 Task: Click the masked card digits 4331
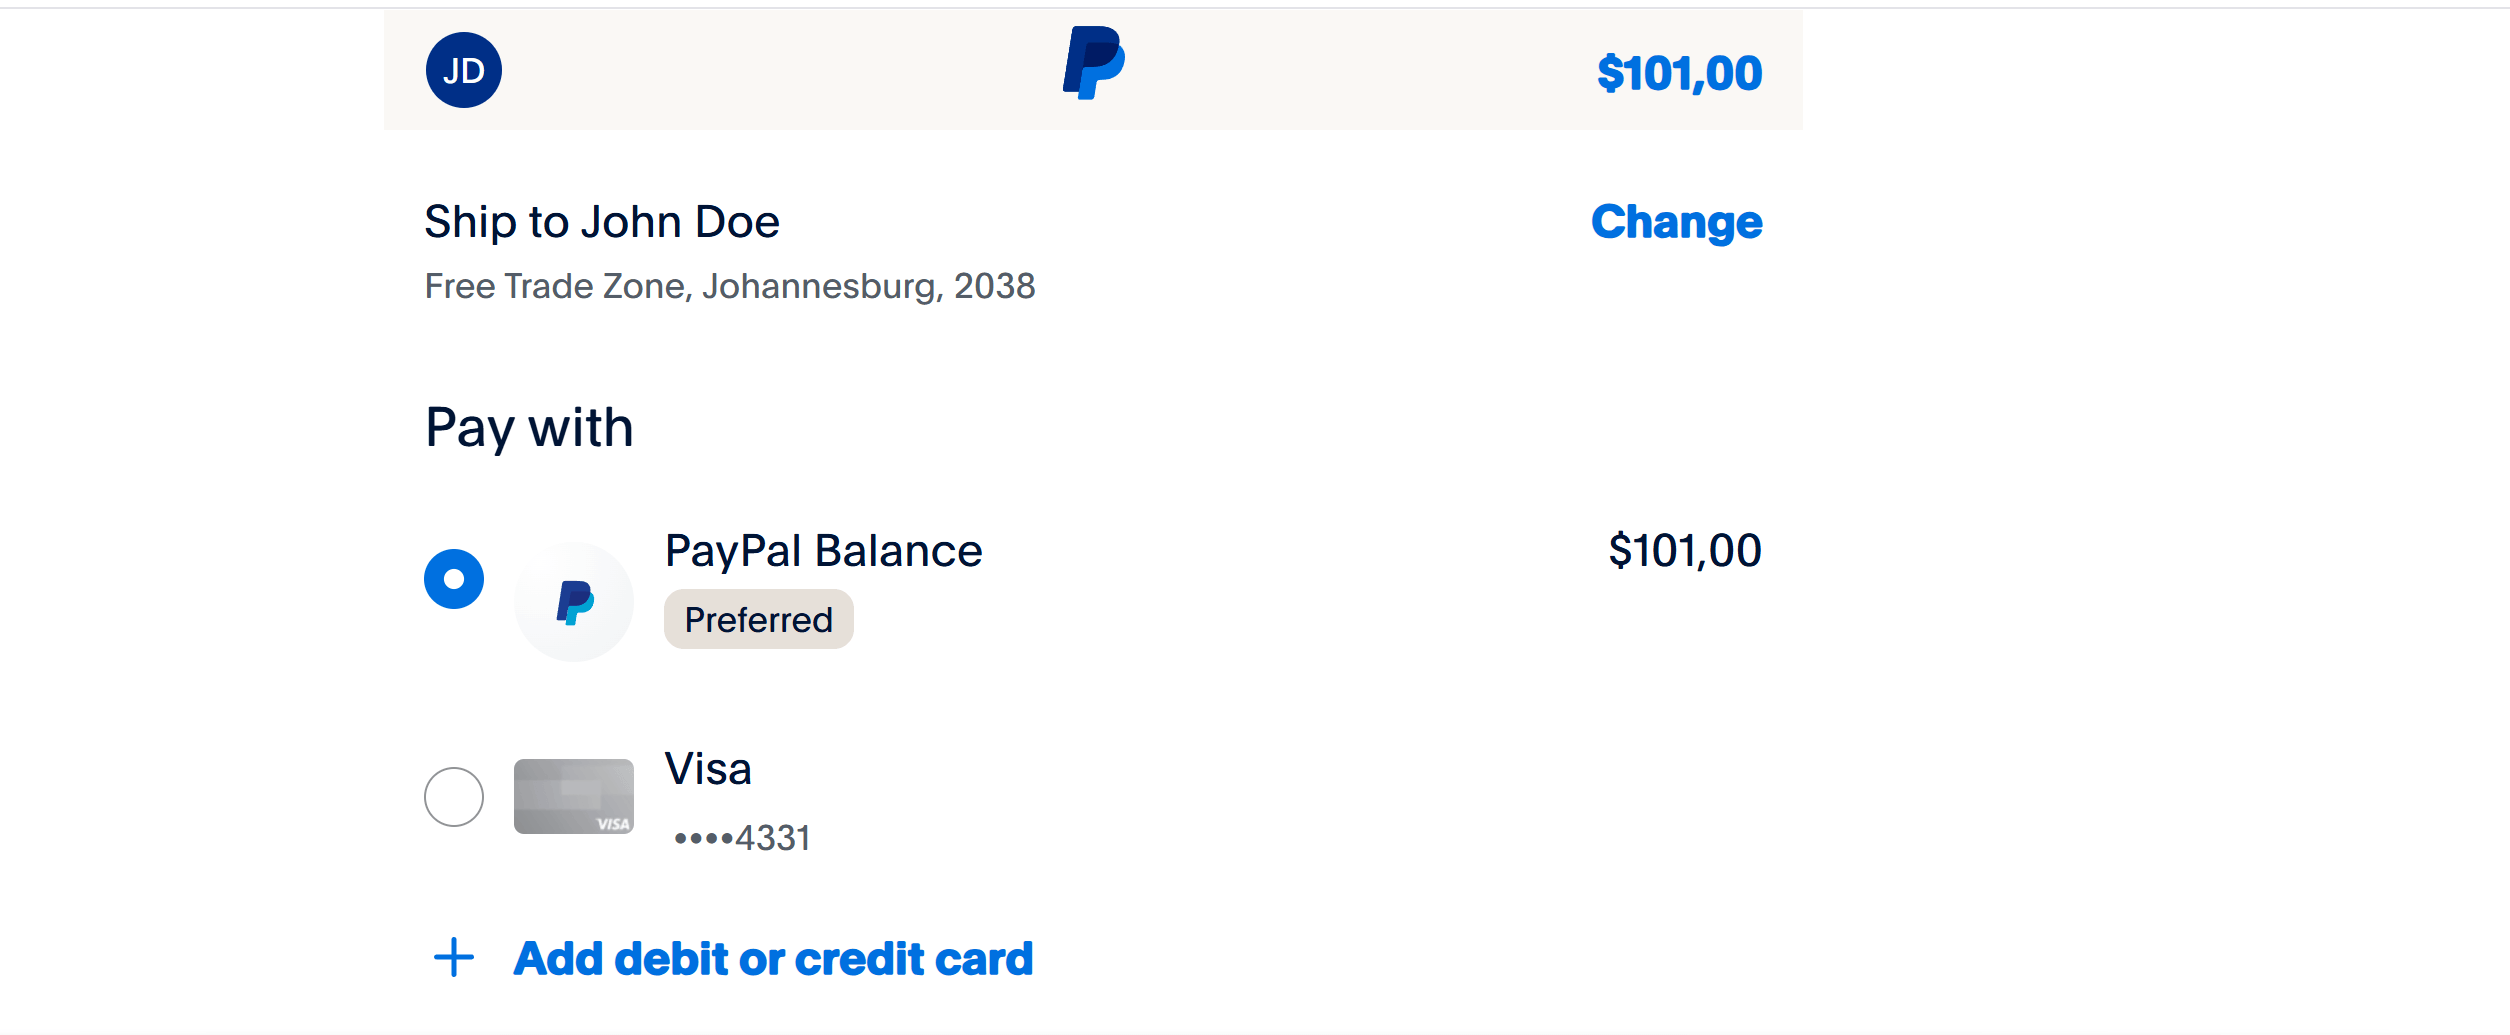(x=740, y=838)
